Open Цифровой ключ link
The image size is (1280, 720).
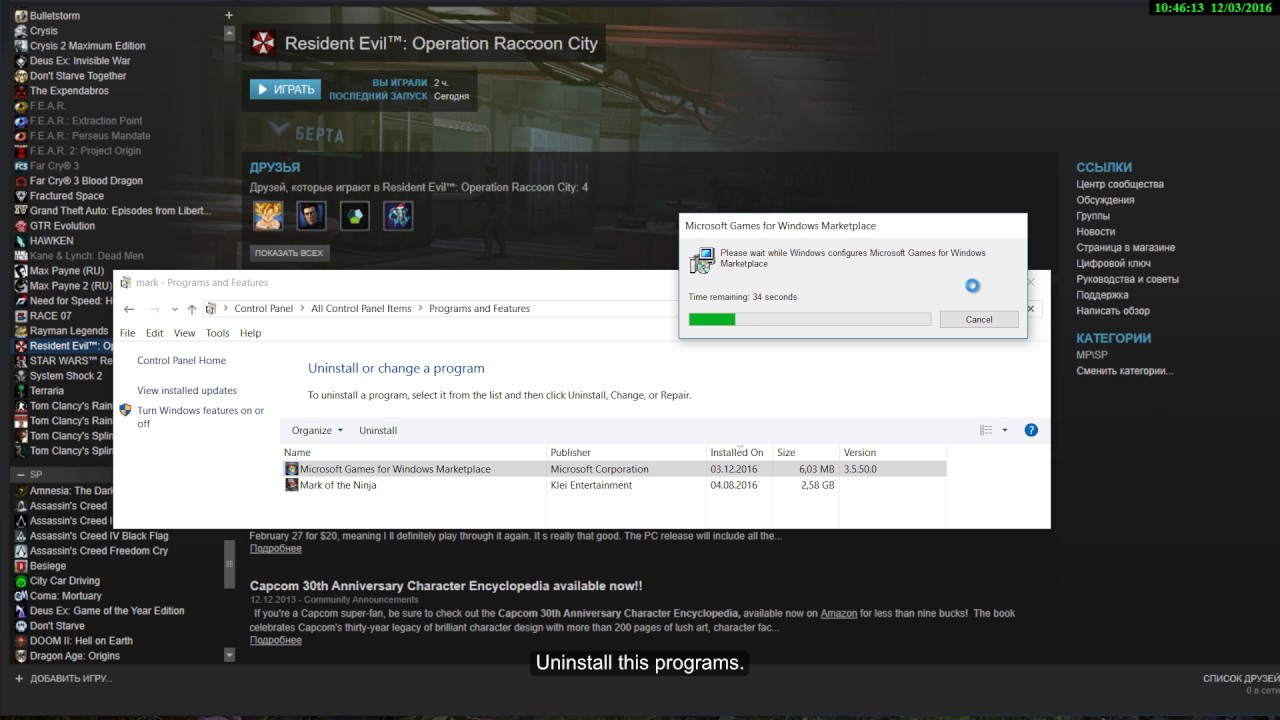(x=1113, y=263)
